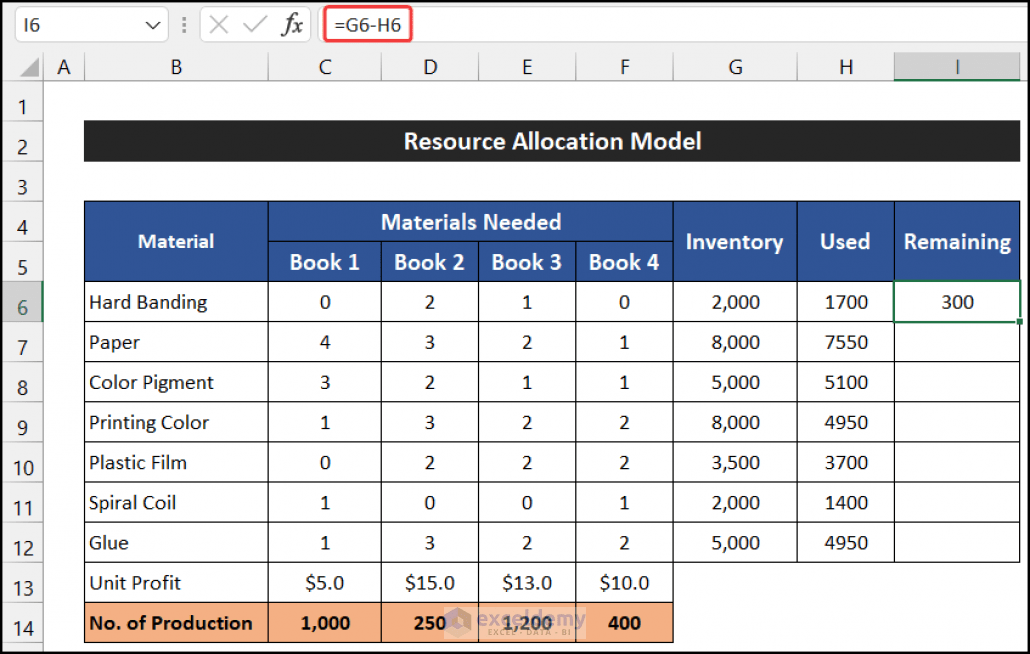Click the Resource Allocation Model title cell
The width and height of the screenshot is (1030, 654).
552,141
